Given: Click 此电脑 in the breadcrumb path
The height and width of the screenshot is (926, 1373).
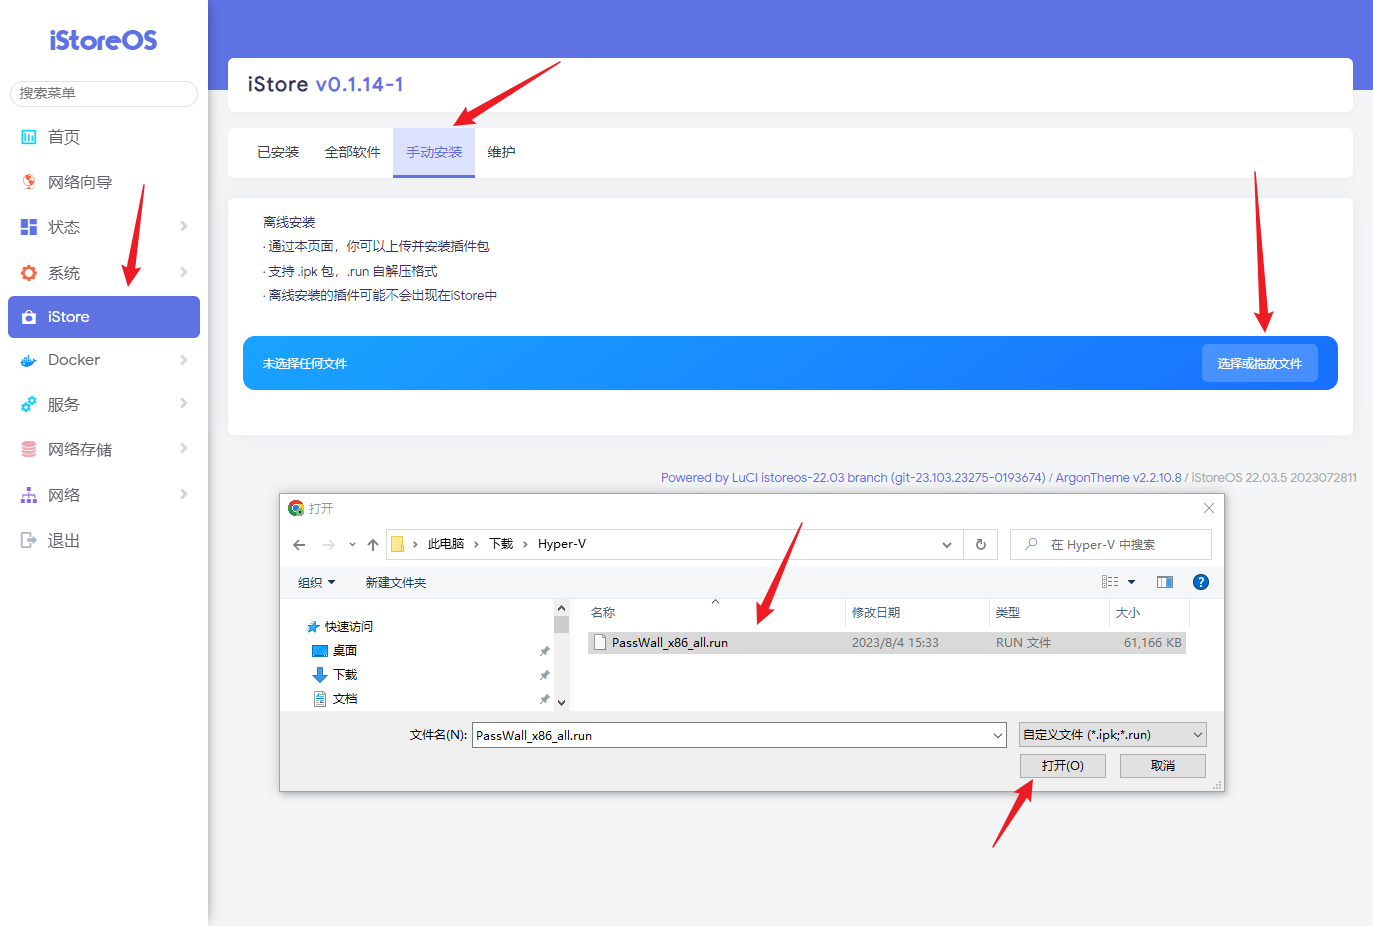Looking at the screenshot, I should [446, 544].
